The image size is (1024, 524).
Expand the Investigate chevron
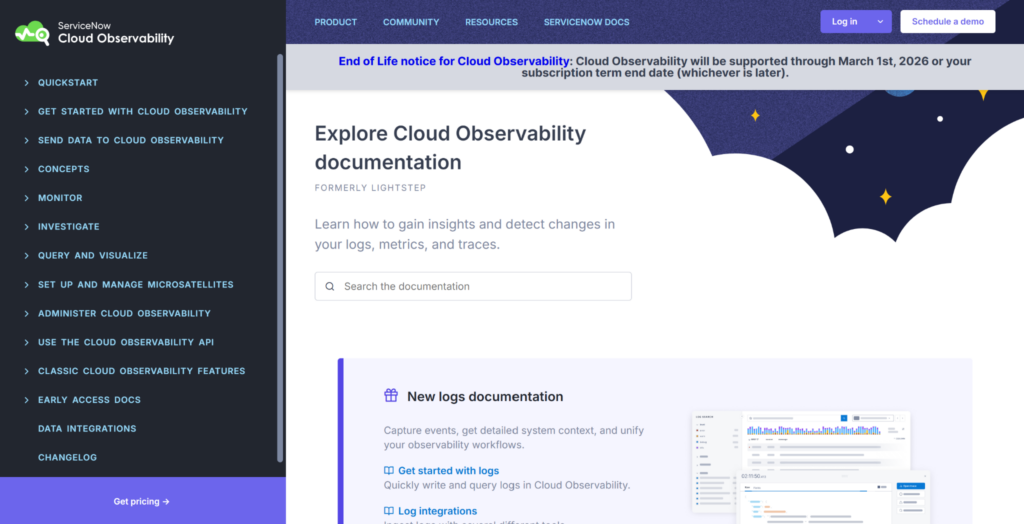(27, 227)
